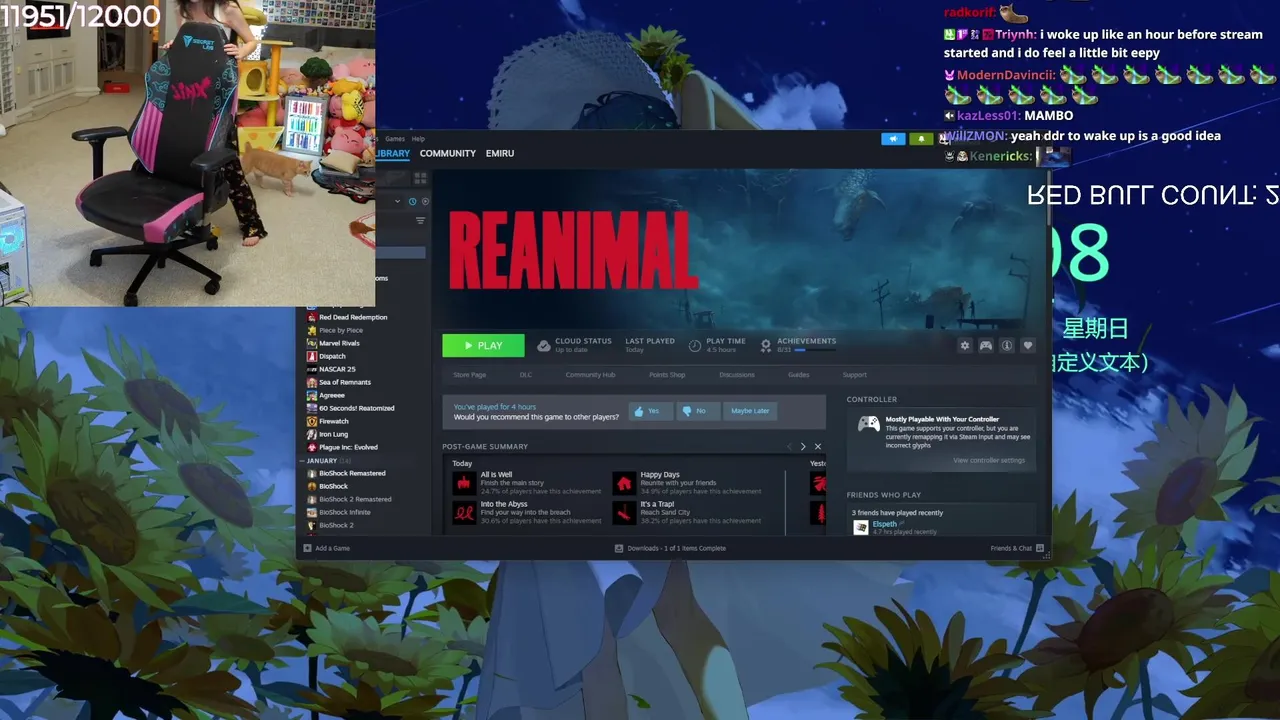Open the library advanced filter options
Screen dimensions: 1280x720
pos(420,220)
